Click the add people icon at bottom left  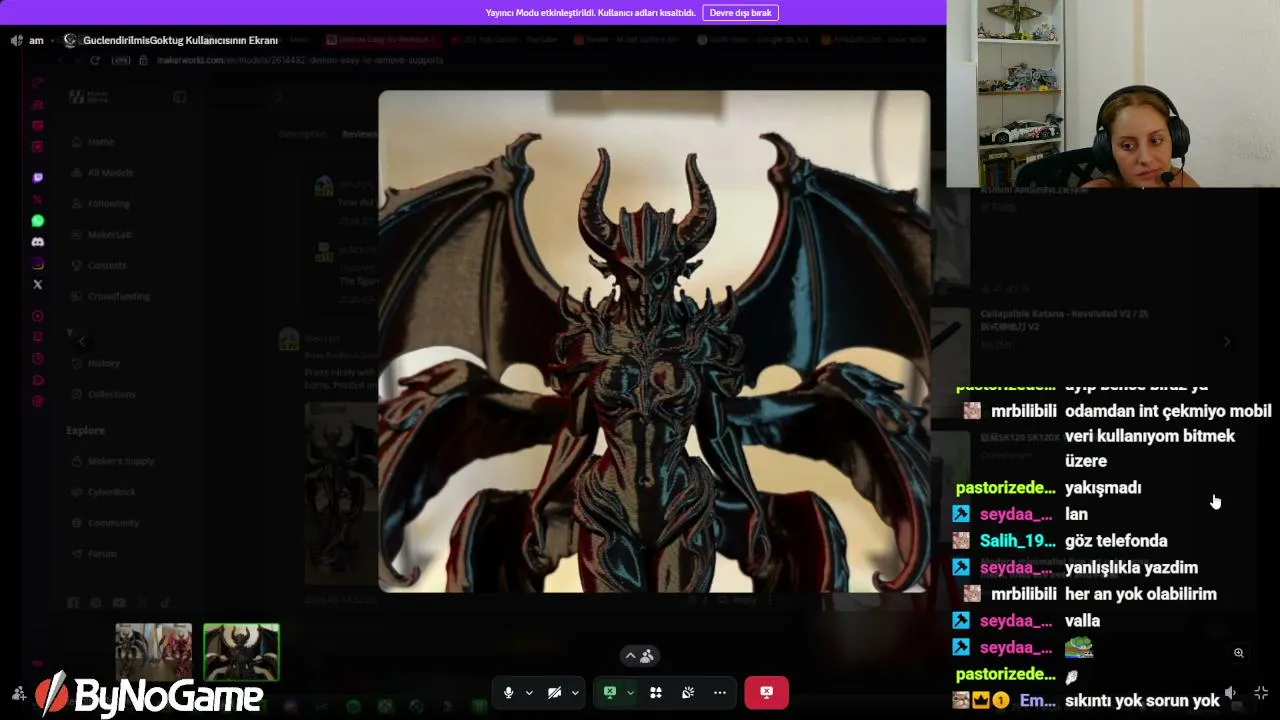18,693
